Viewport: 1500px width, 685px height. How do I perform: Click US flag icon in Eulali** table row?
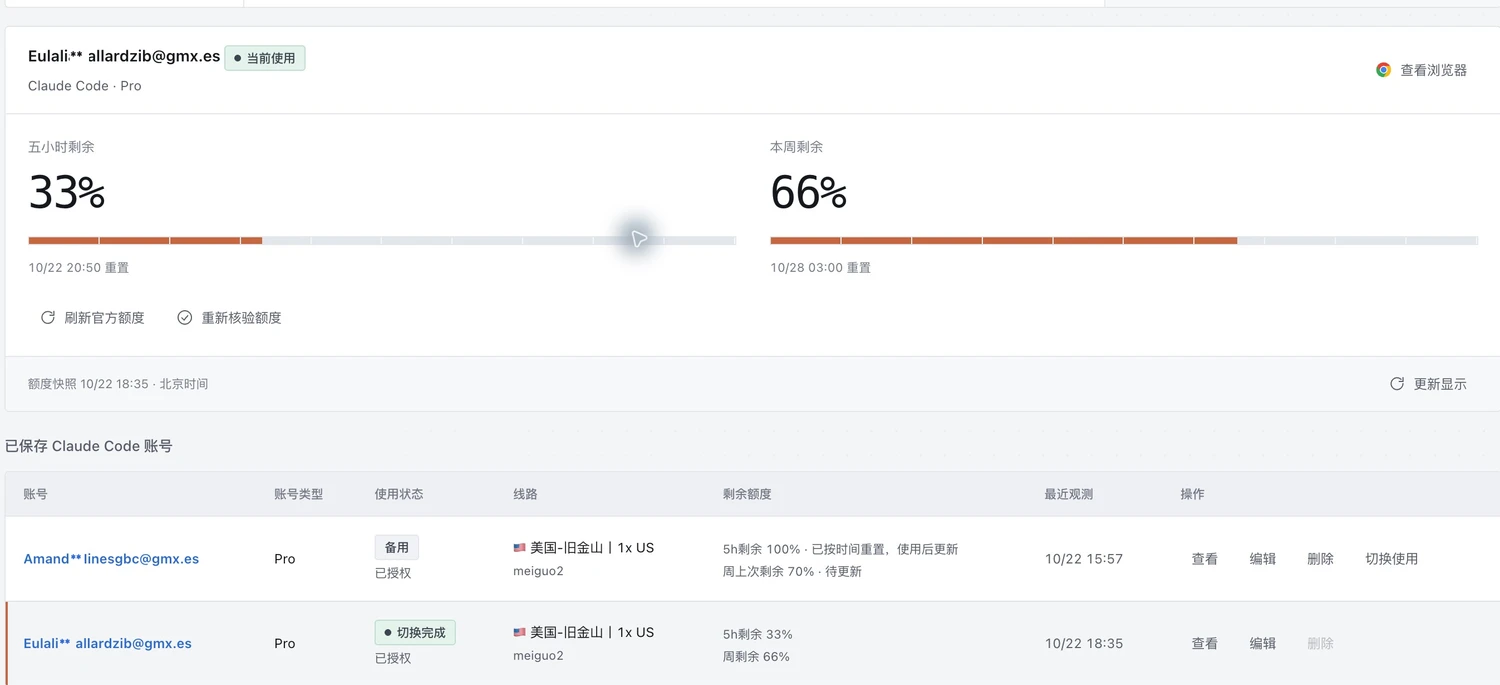pos(519,633)
